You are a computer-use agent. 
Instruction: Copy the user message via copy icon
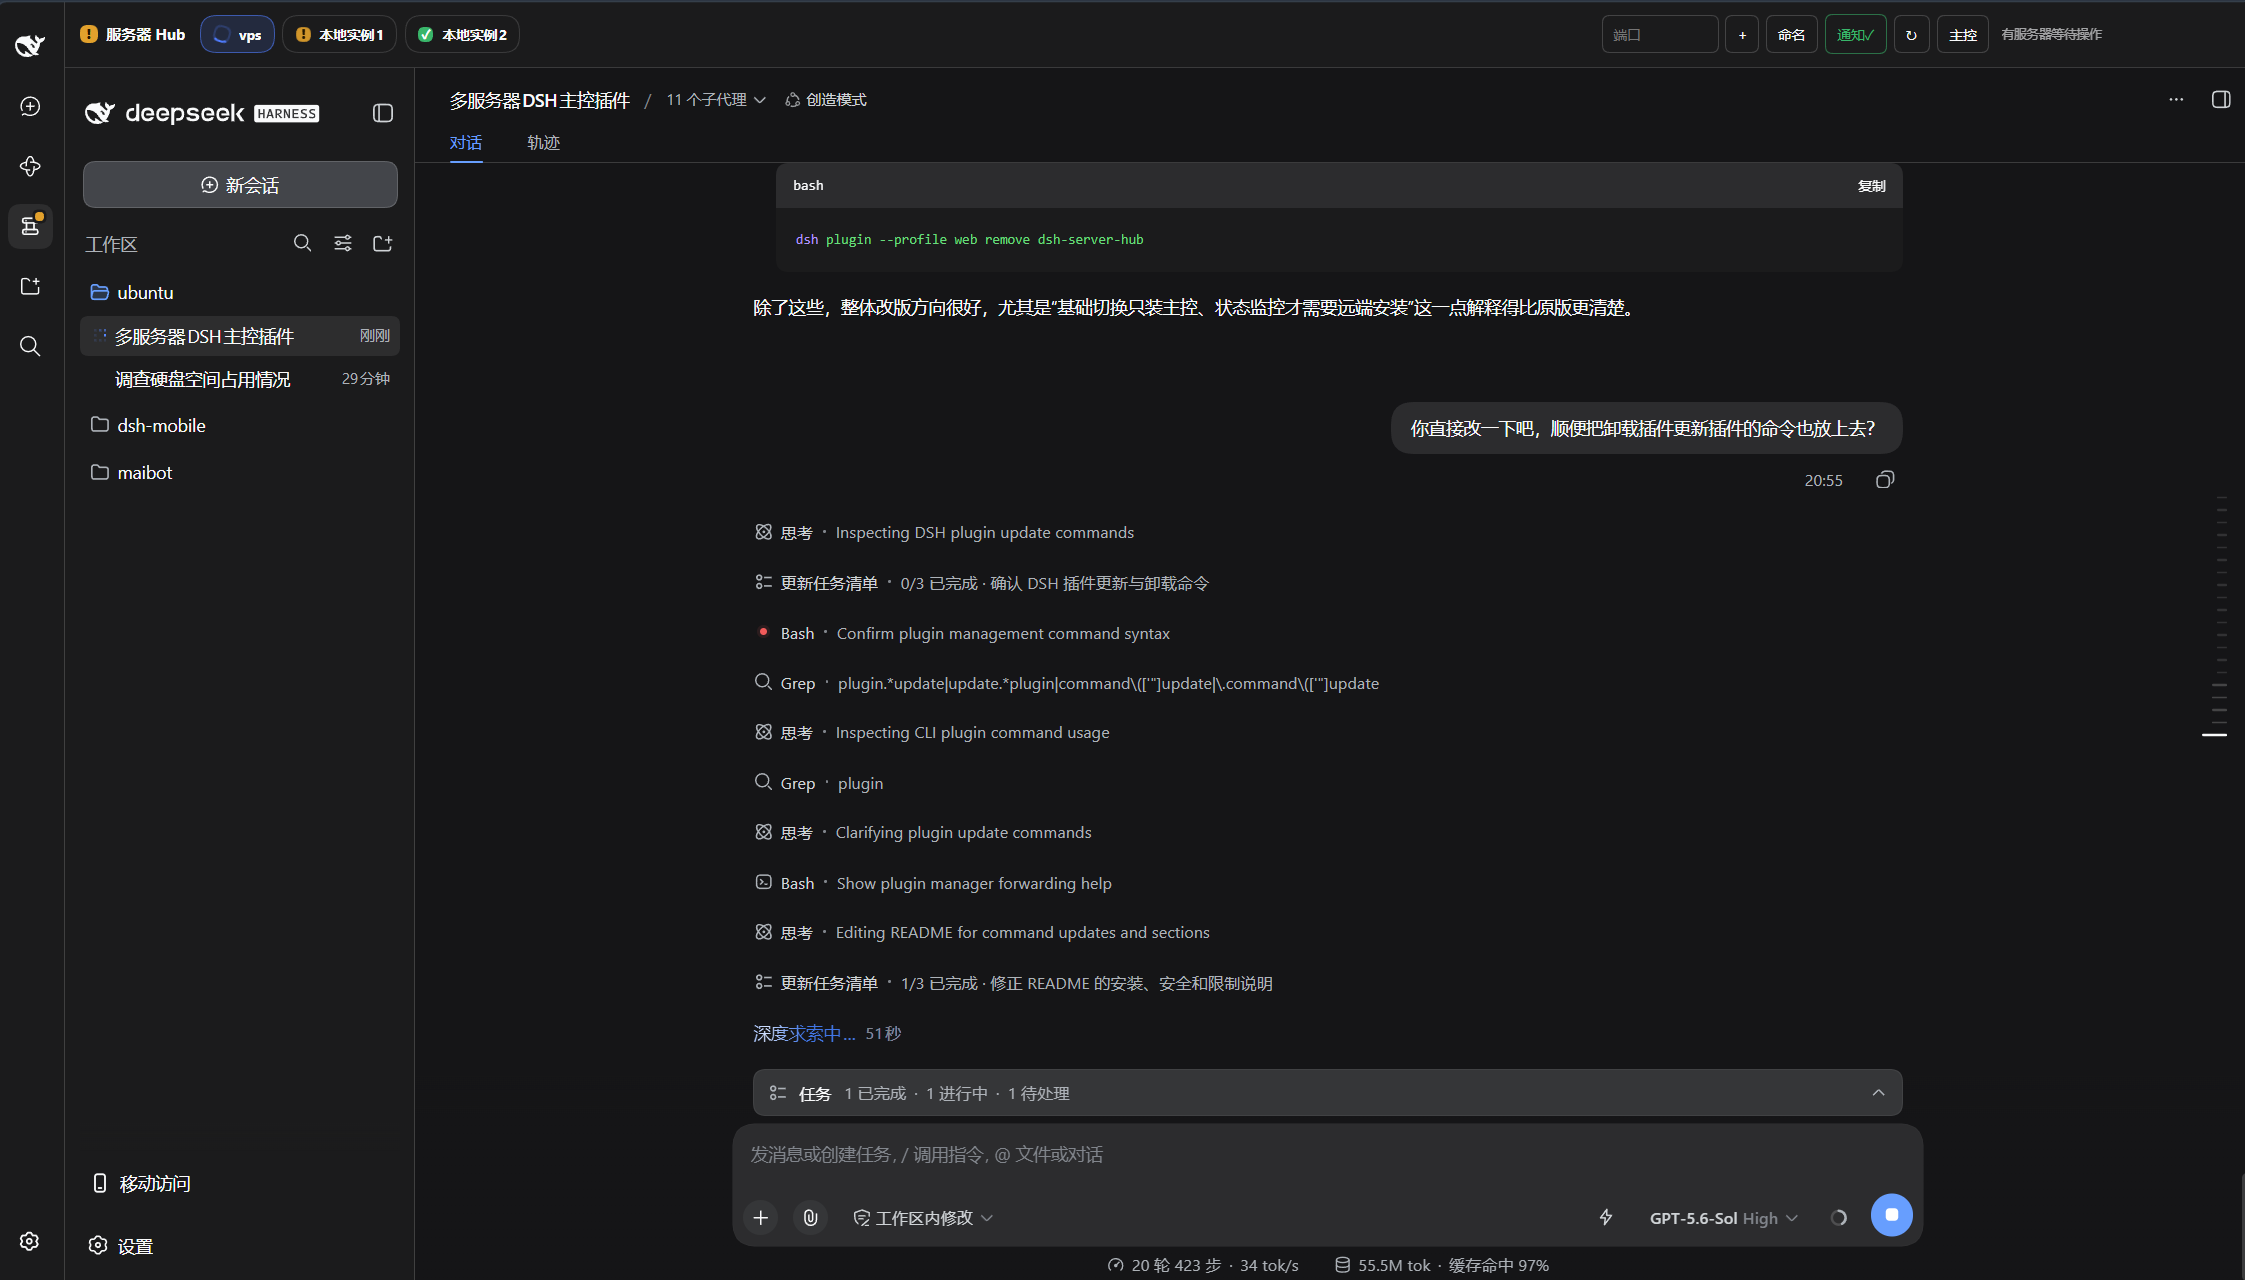(1885, 480)
